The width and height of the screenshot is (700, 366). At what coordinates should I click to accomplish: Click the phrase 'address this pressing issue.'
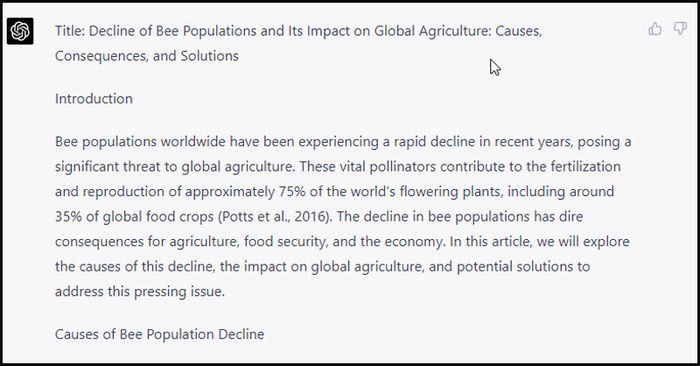140,292
